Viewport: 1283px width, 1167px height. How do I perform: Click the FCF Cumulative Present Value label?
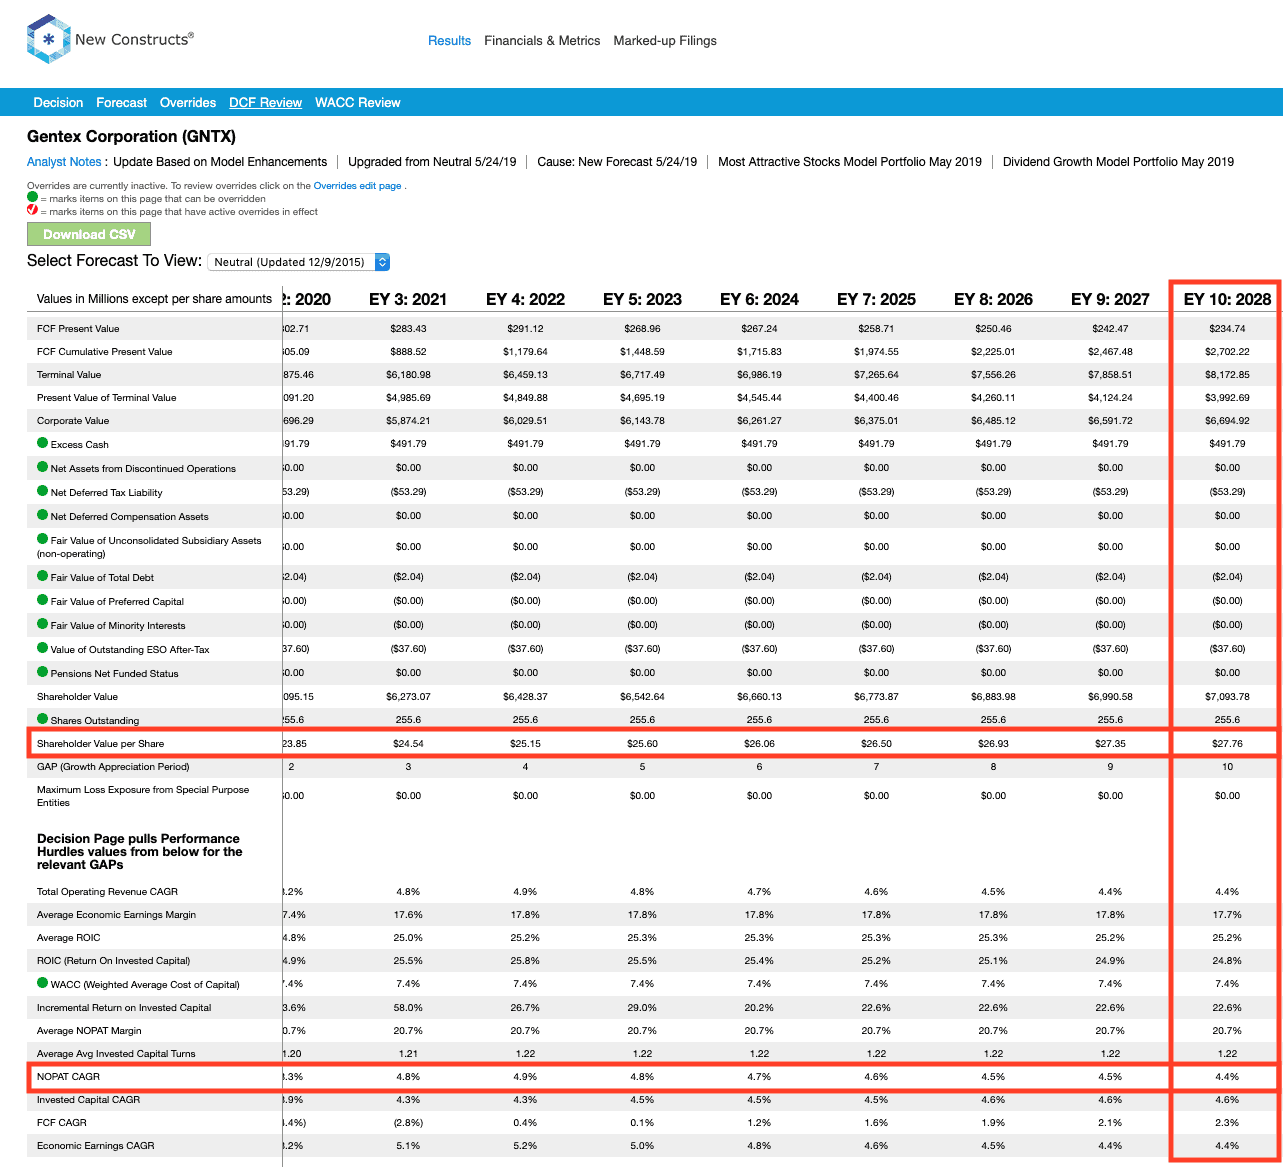[x=104, y=352]
